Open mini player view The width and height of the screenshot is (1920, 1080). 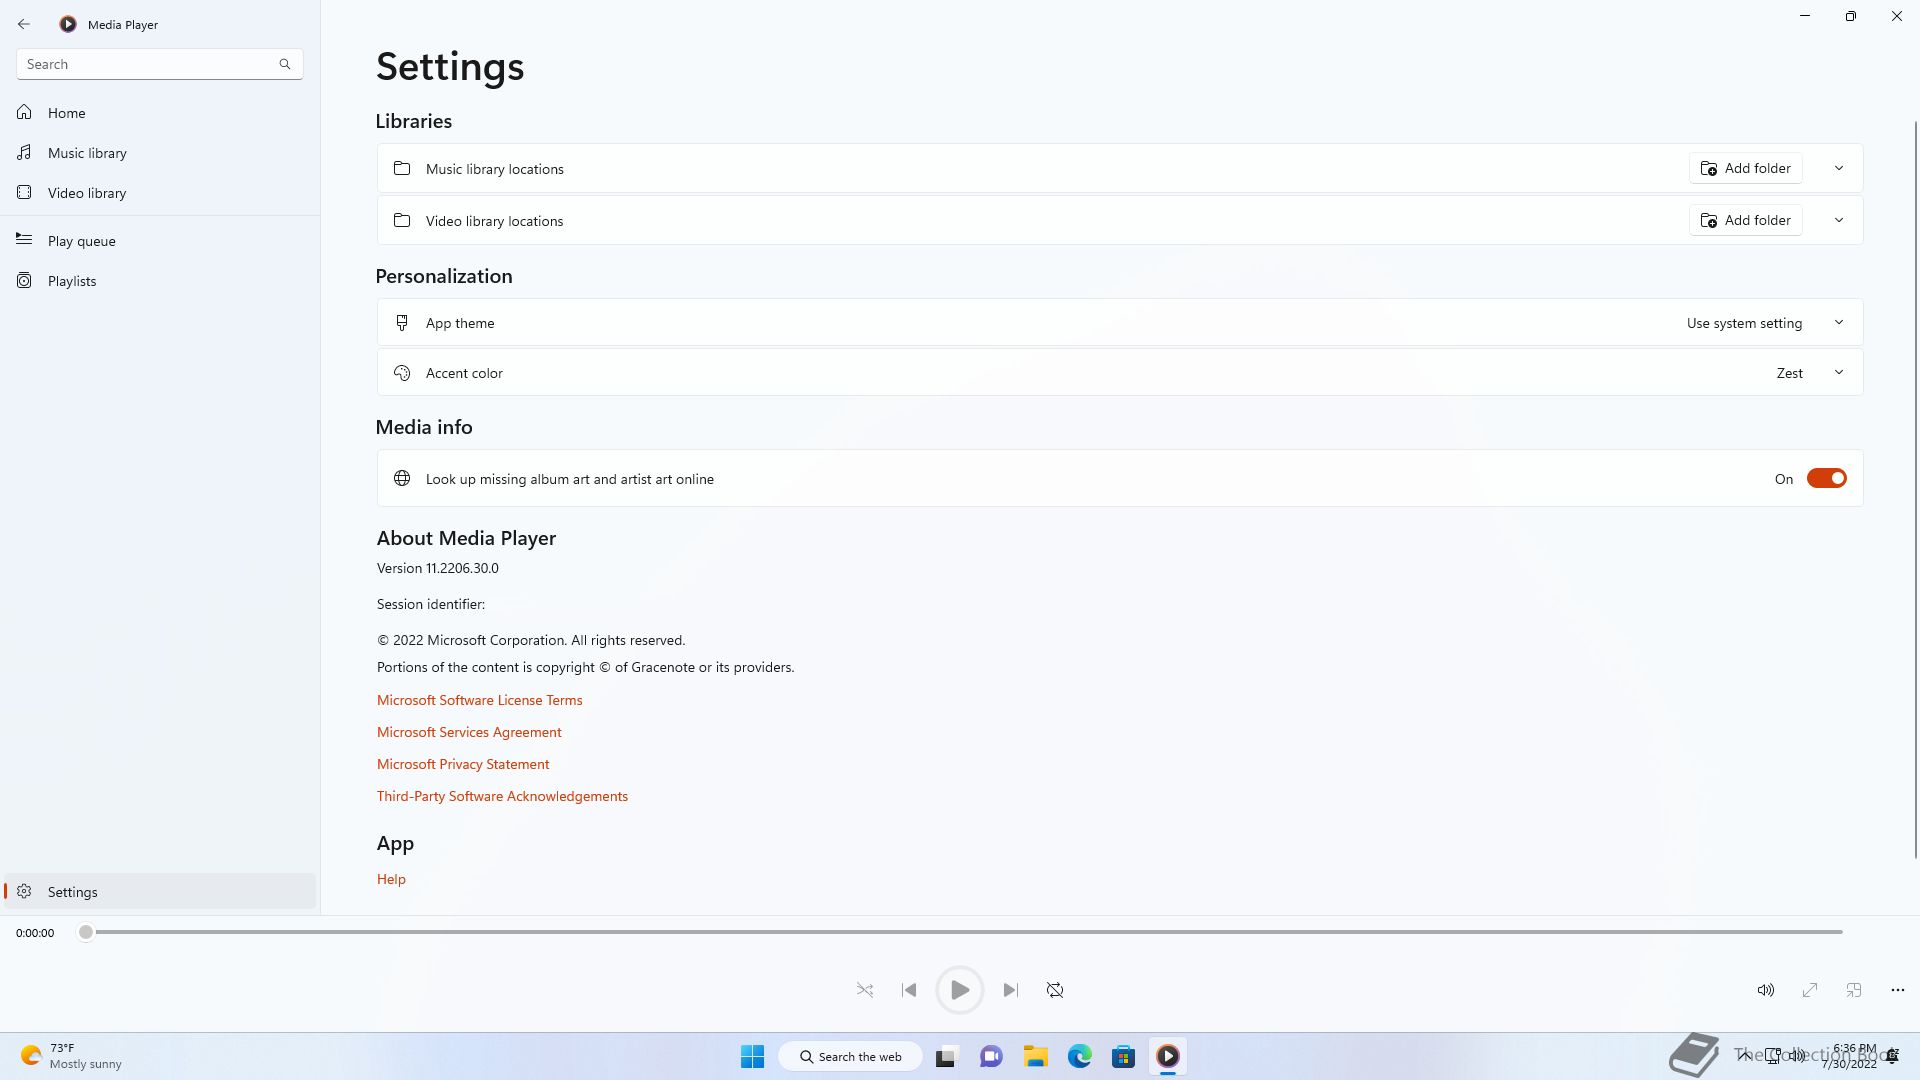tap(1854, 990)
